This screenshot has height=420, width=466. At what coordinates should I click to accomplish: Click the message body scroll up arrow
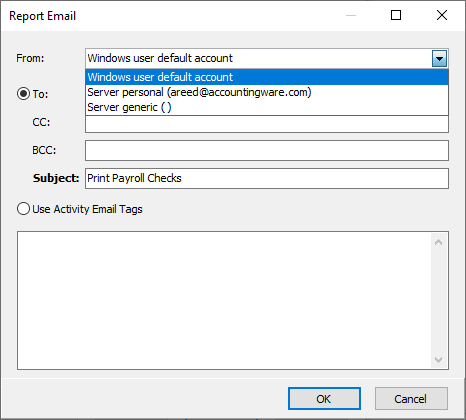tap(438, 243)
